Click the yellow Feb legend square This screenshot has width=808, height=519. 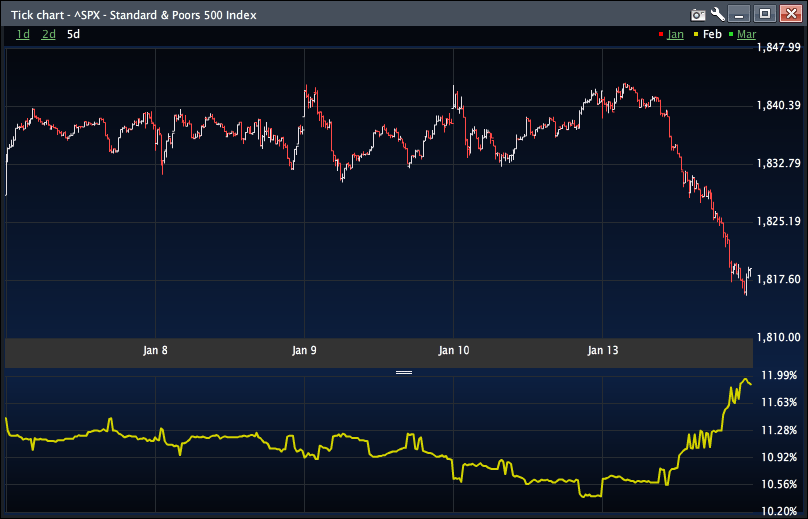696,35
